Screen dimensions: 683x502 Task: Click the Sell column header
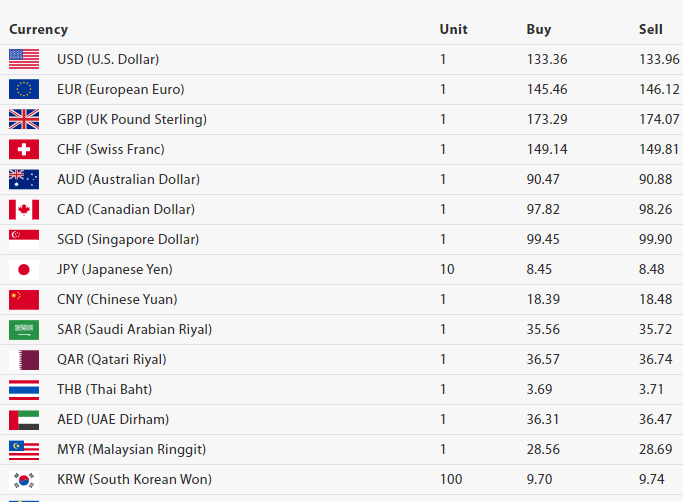651,29
